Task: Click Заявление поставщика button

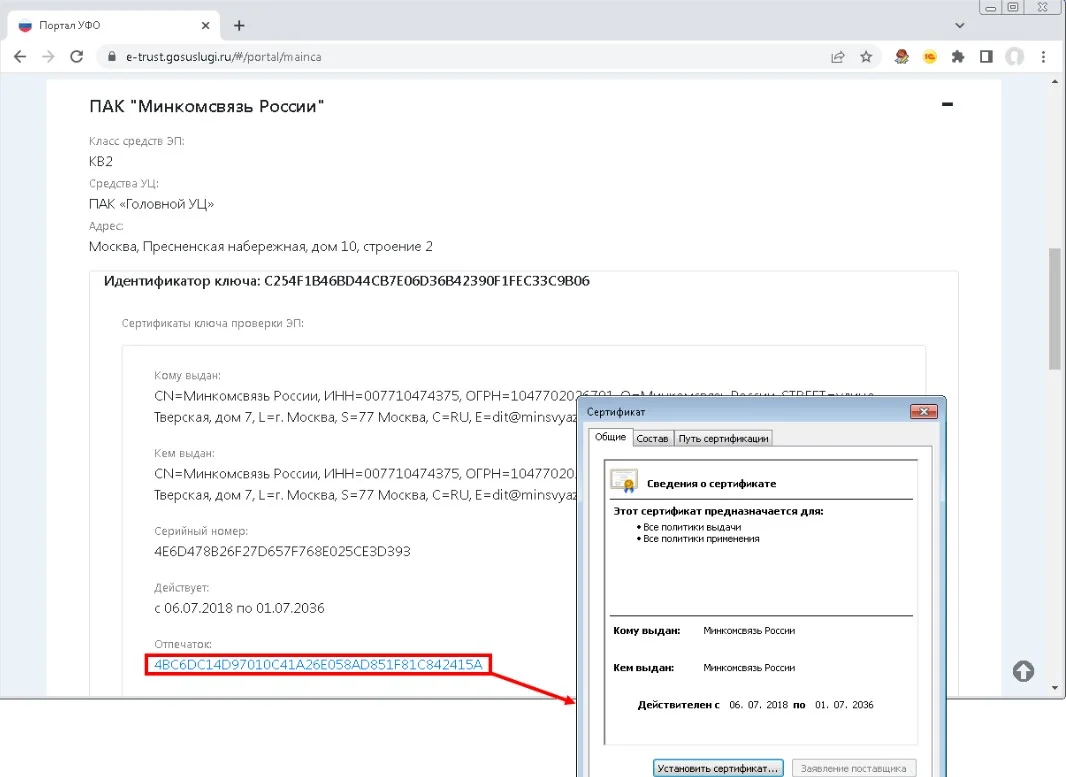Action: point(853,768)
